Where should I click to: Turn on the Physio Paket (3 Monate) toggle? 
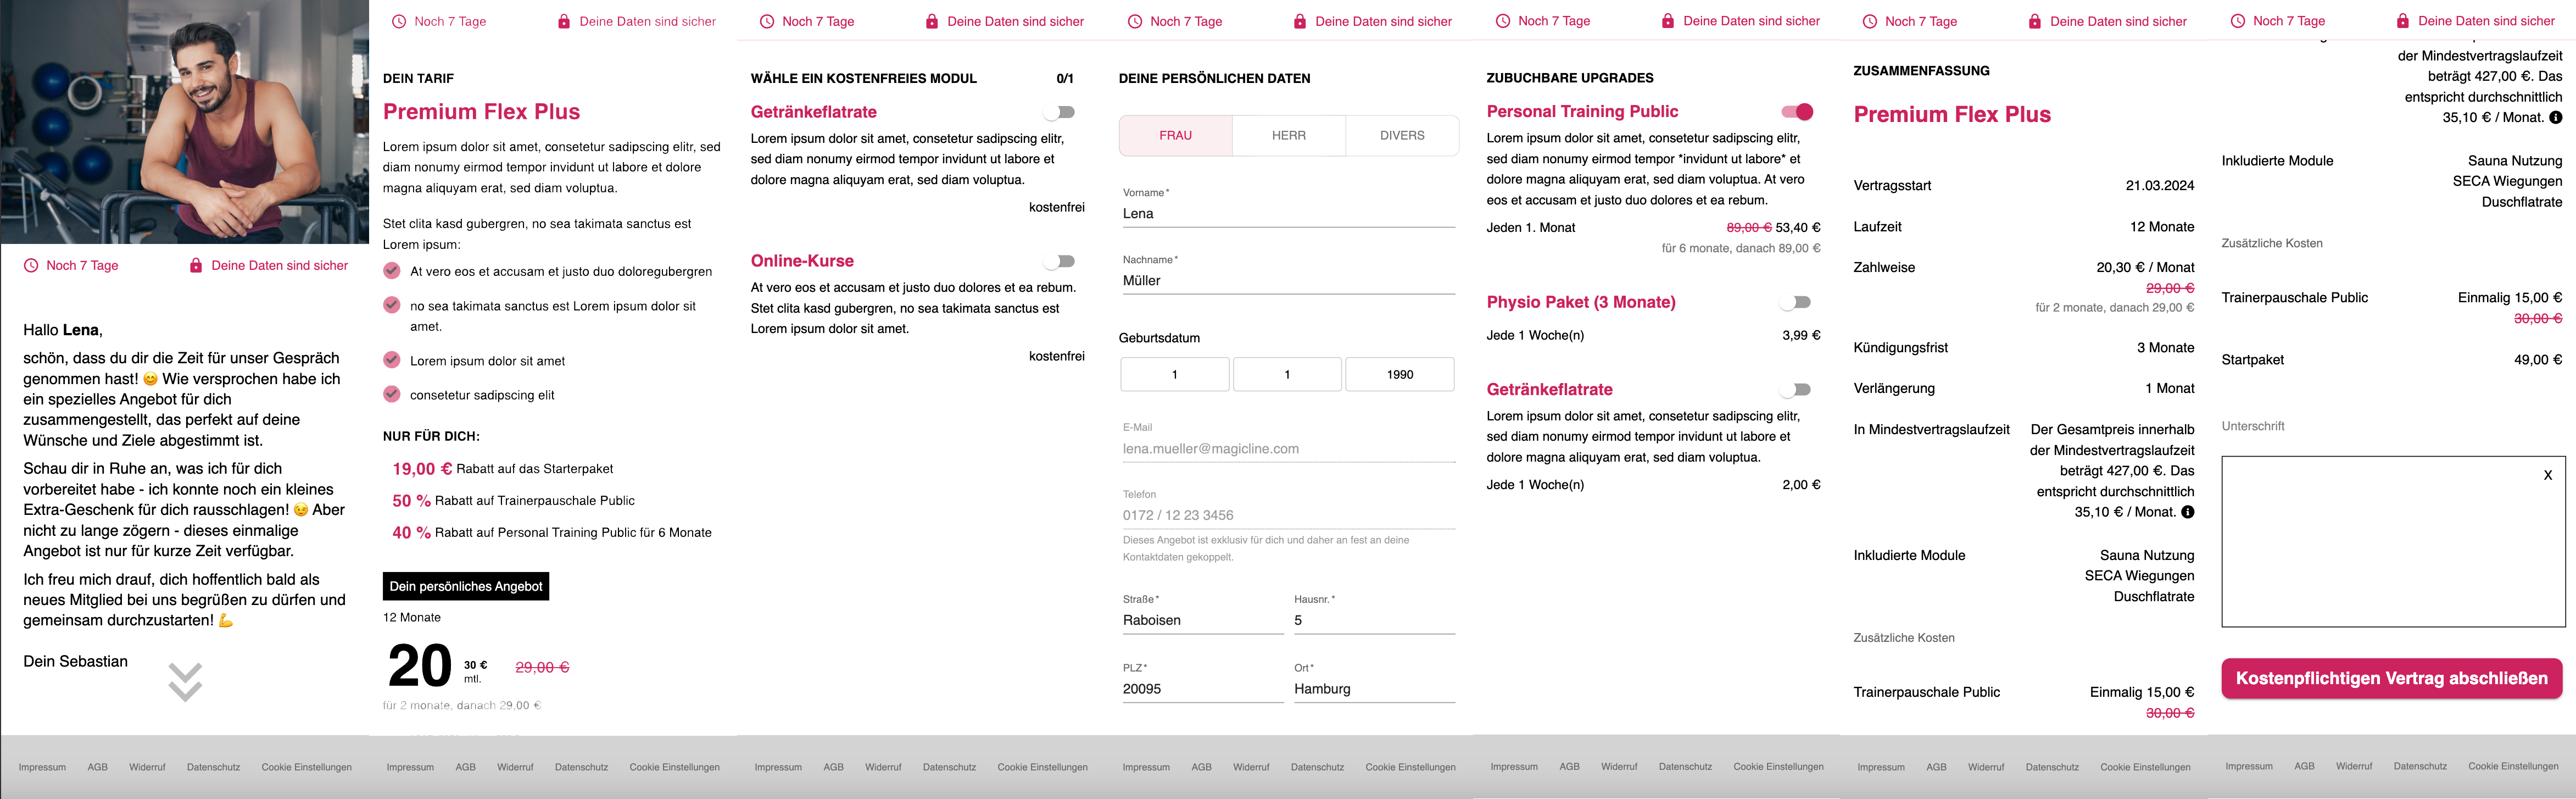1795,302
